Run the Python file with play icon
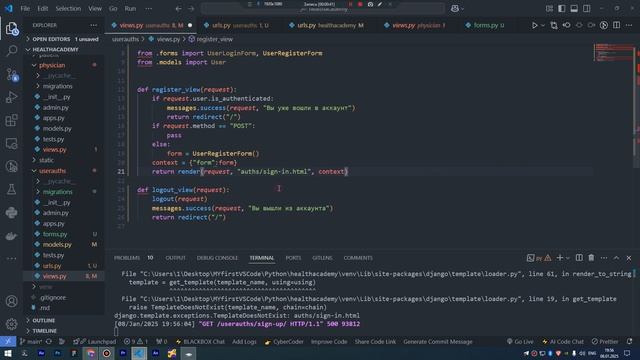Screen dimensions: 640x360 (x=534, y=25)
